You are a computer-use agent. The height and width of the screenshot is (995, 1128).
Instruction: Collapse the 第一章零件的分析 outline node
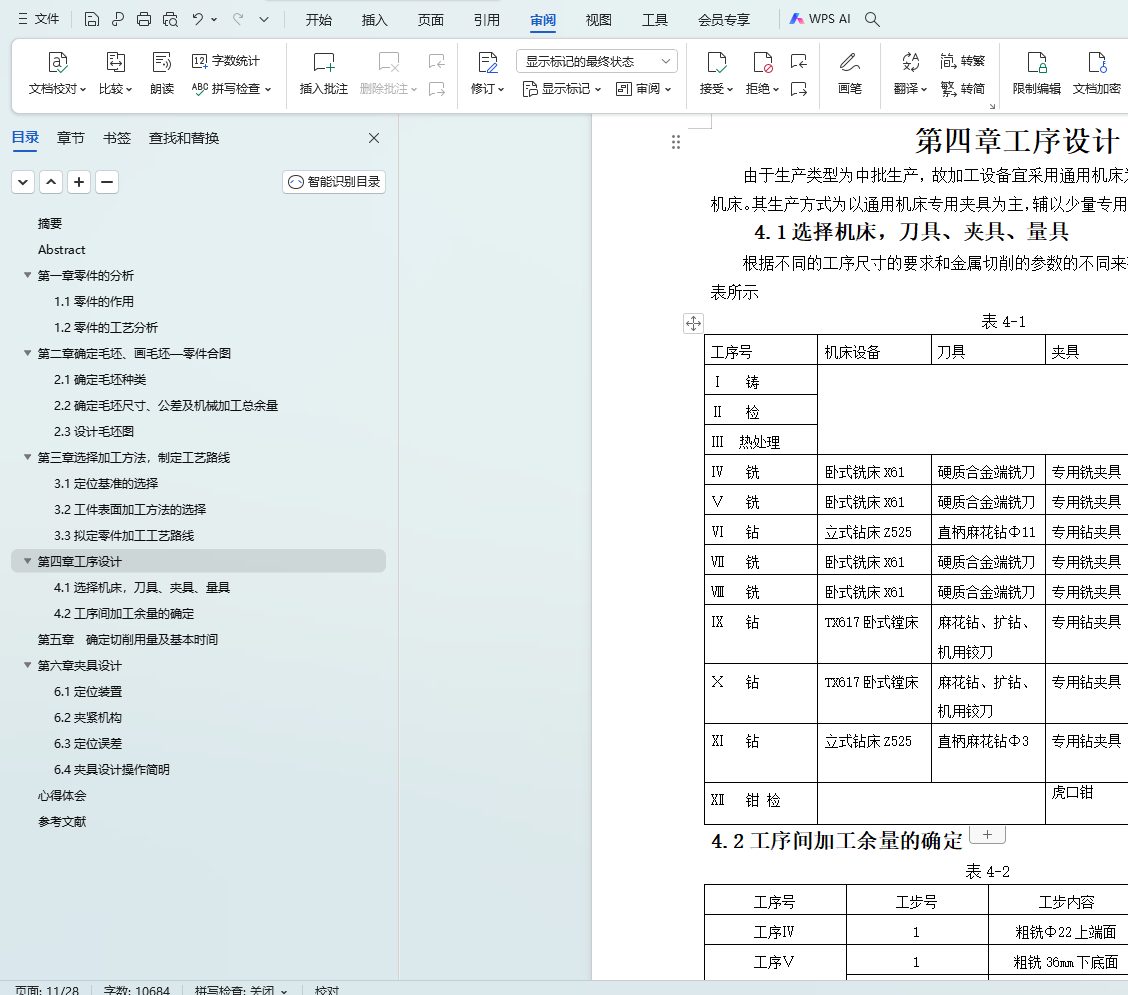(27, 275)
